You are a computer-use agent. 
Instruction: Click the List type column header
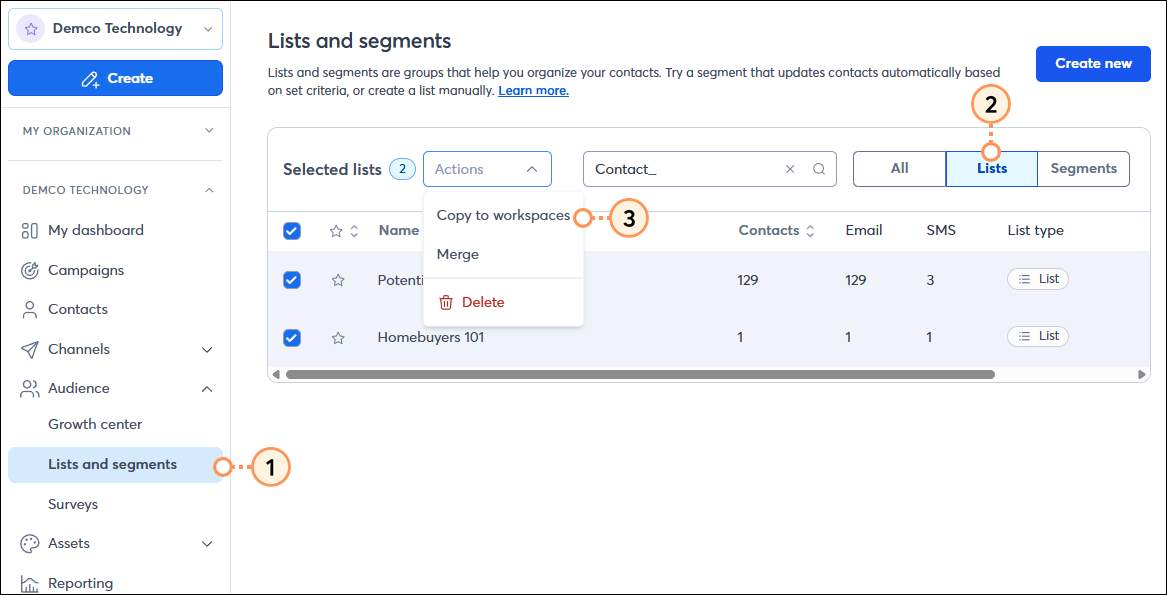tap(1035, 231)
